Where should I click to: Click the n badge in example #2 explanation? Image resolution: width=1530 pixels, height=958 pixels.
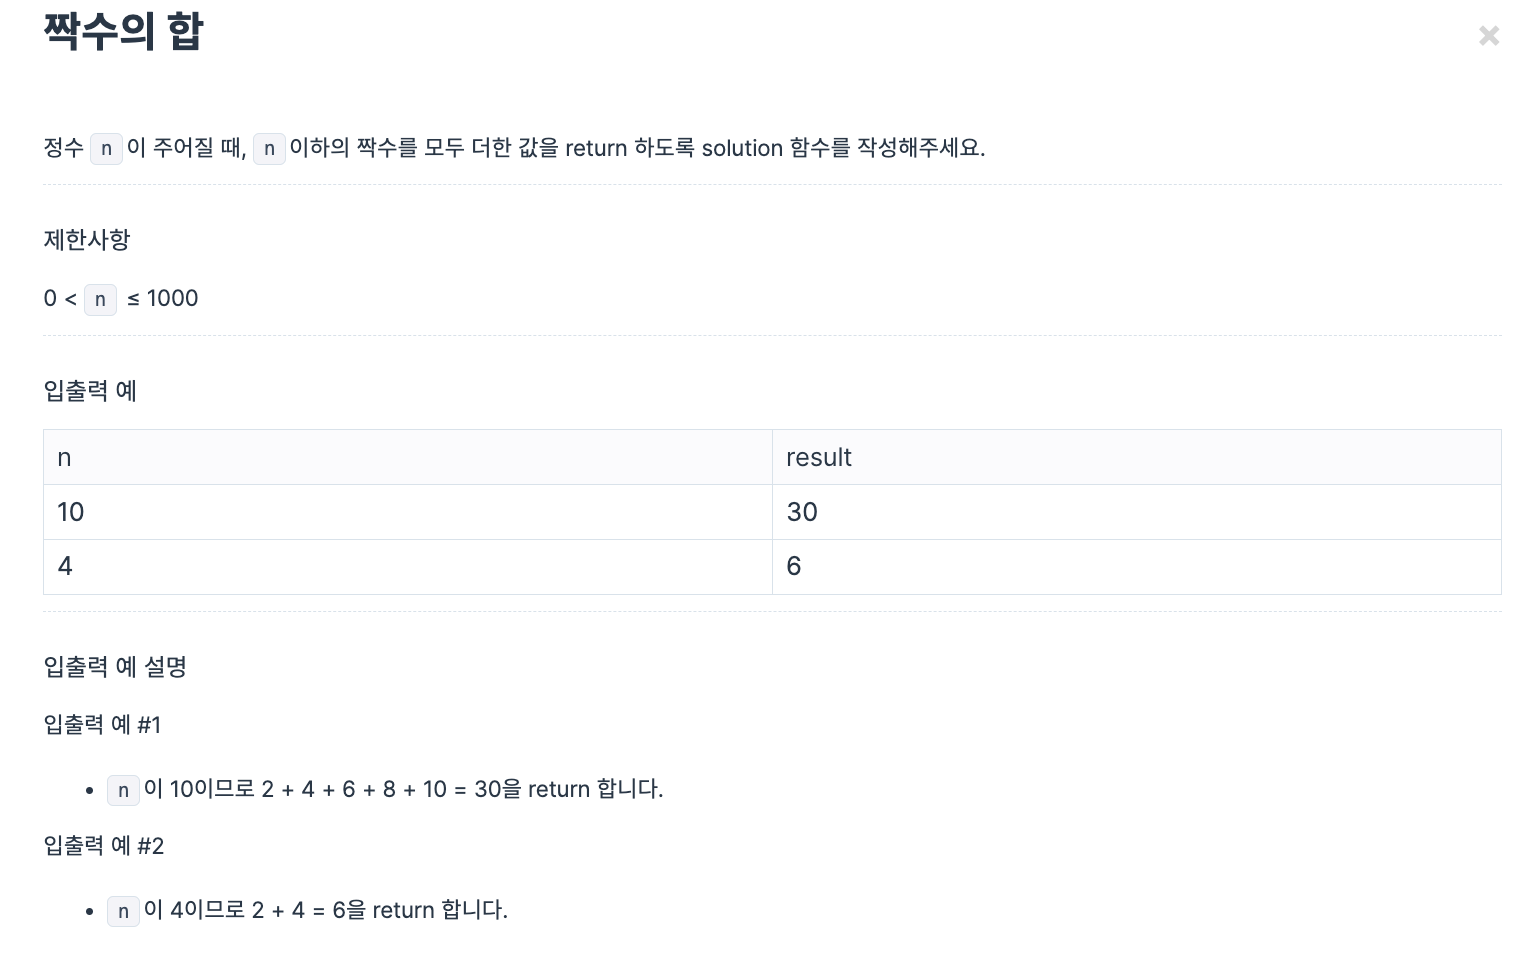point(123,911)
